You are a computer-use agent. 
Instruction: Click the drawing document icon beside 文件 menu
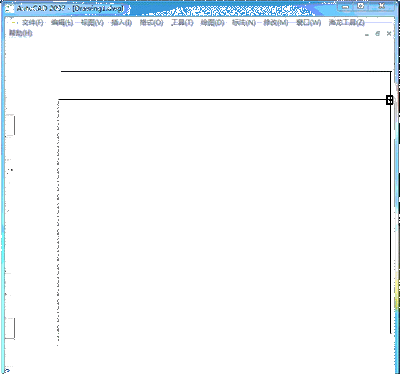click(13, 23)
